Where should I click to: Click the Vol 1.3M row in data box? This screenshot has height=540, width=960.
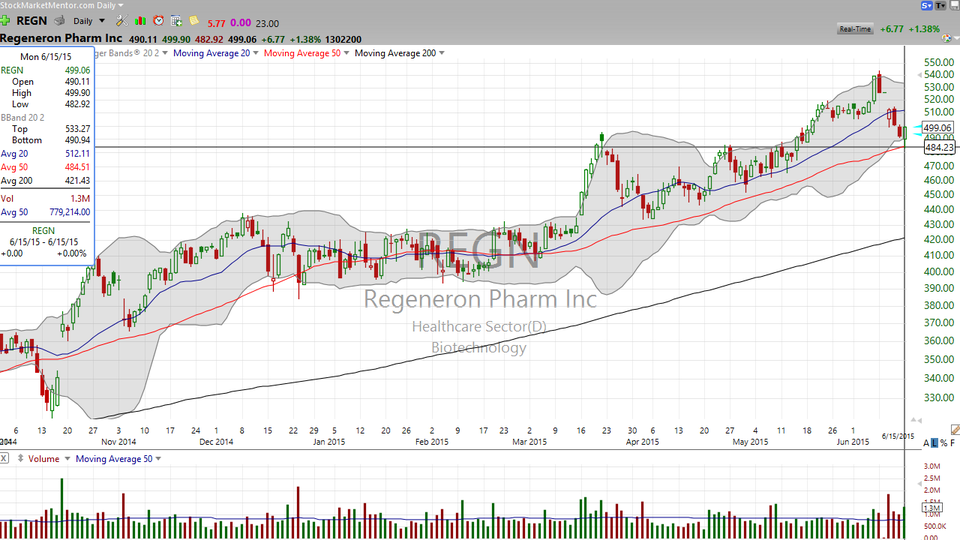(x=46, y=198)
